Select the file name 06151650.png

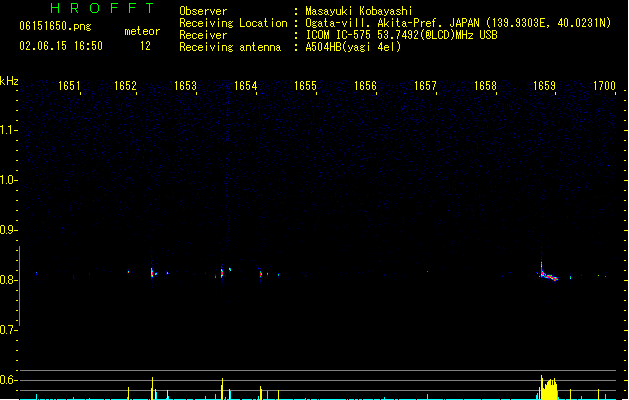point(55,26)
